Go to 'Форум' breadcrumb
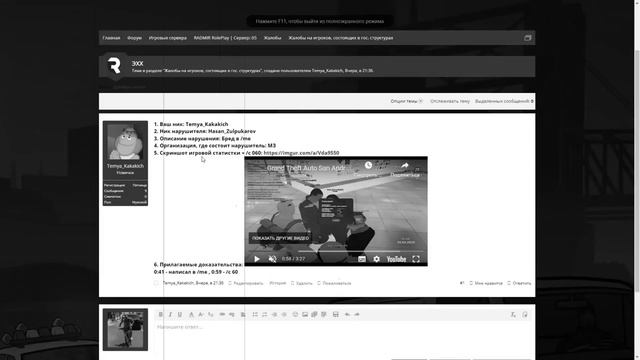Image resolution: width=640 pixels, height=360 pixels. [x=134, y=38]
